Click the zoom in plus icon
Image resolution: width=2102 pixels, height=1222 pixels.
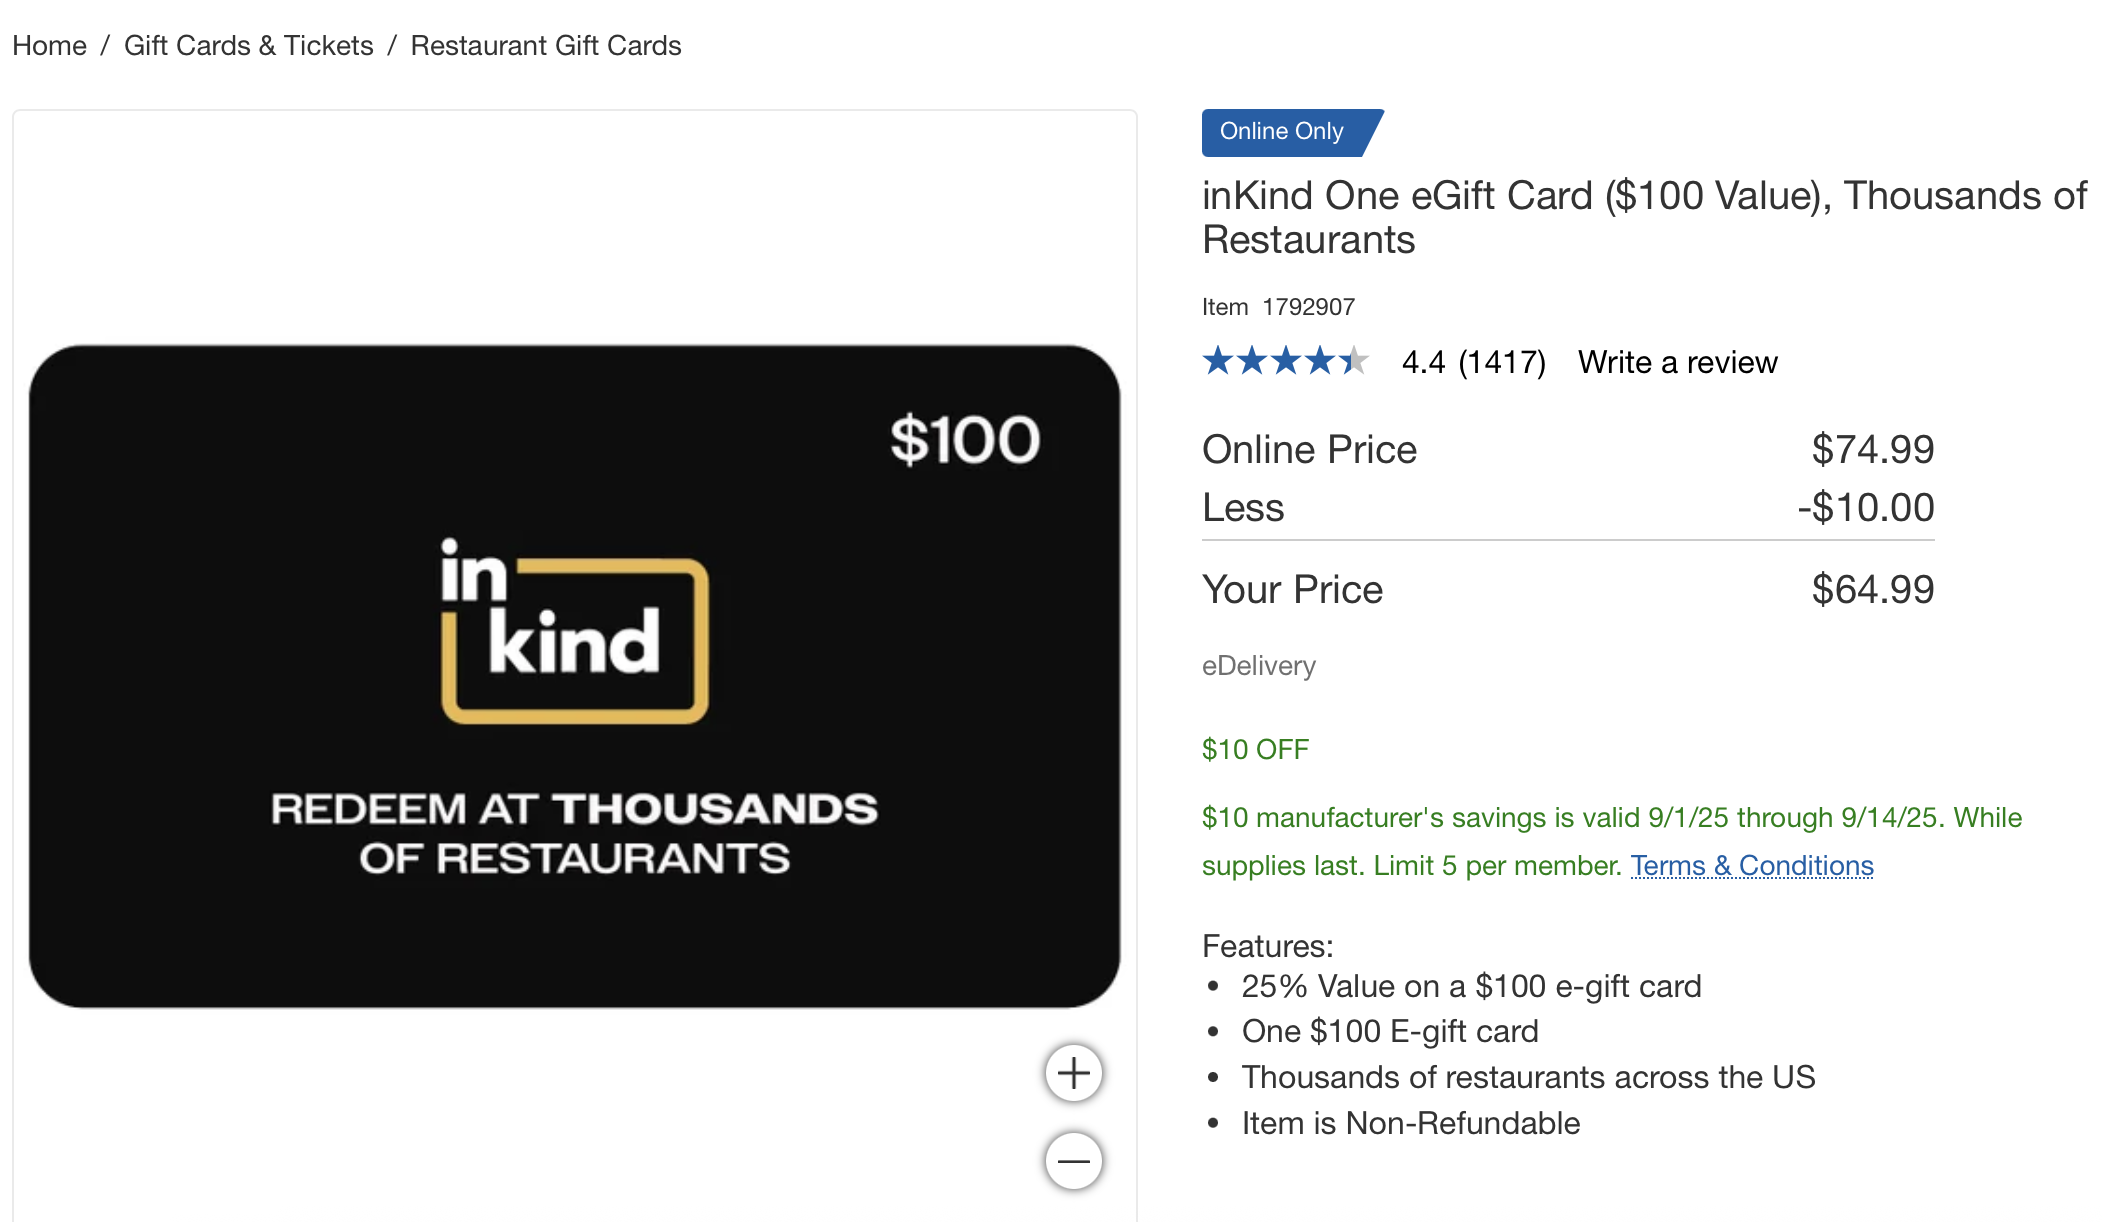click(x=1073, y=1073)
